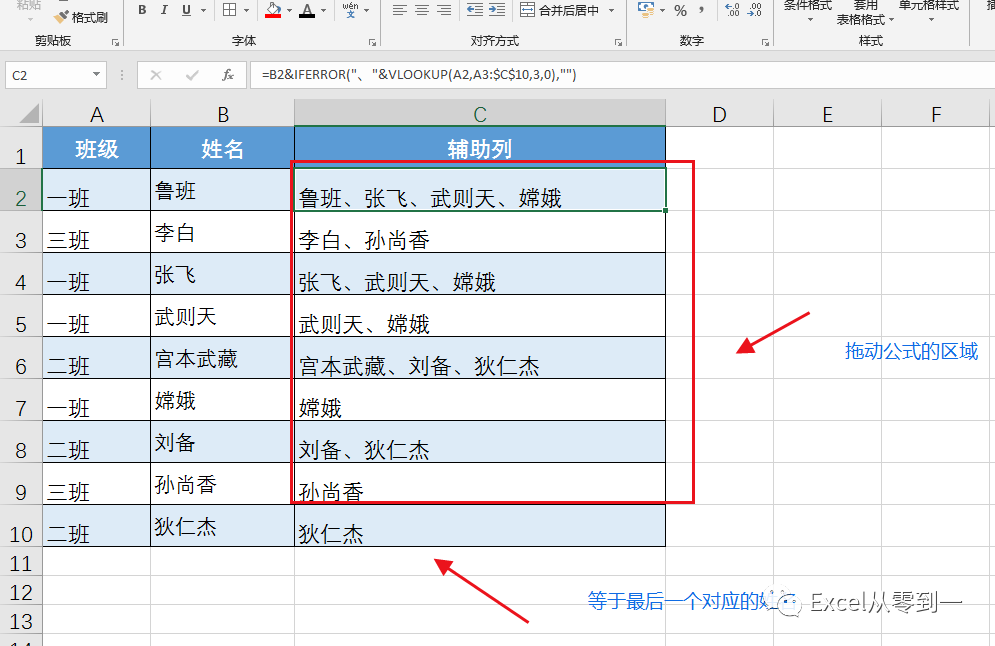Select cell B9 containing 孙尚香
The width and height of the screenshot is (995, 646).
223,484
